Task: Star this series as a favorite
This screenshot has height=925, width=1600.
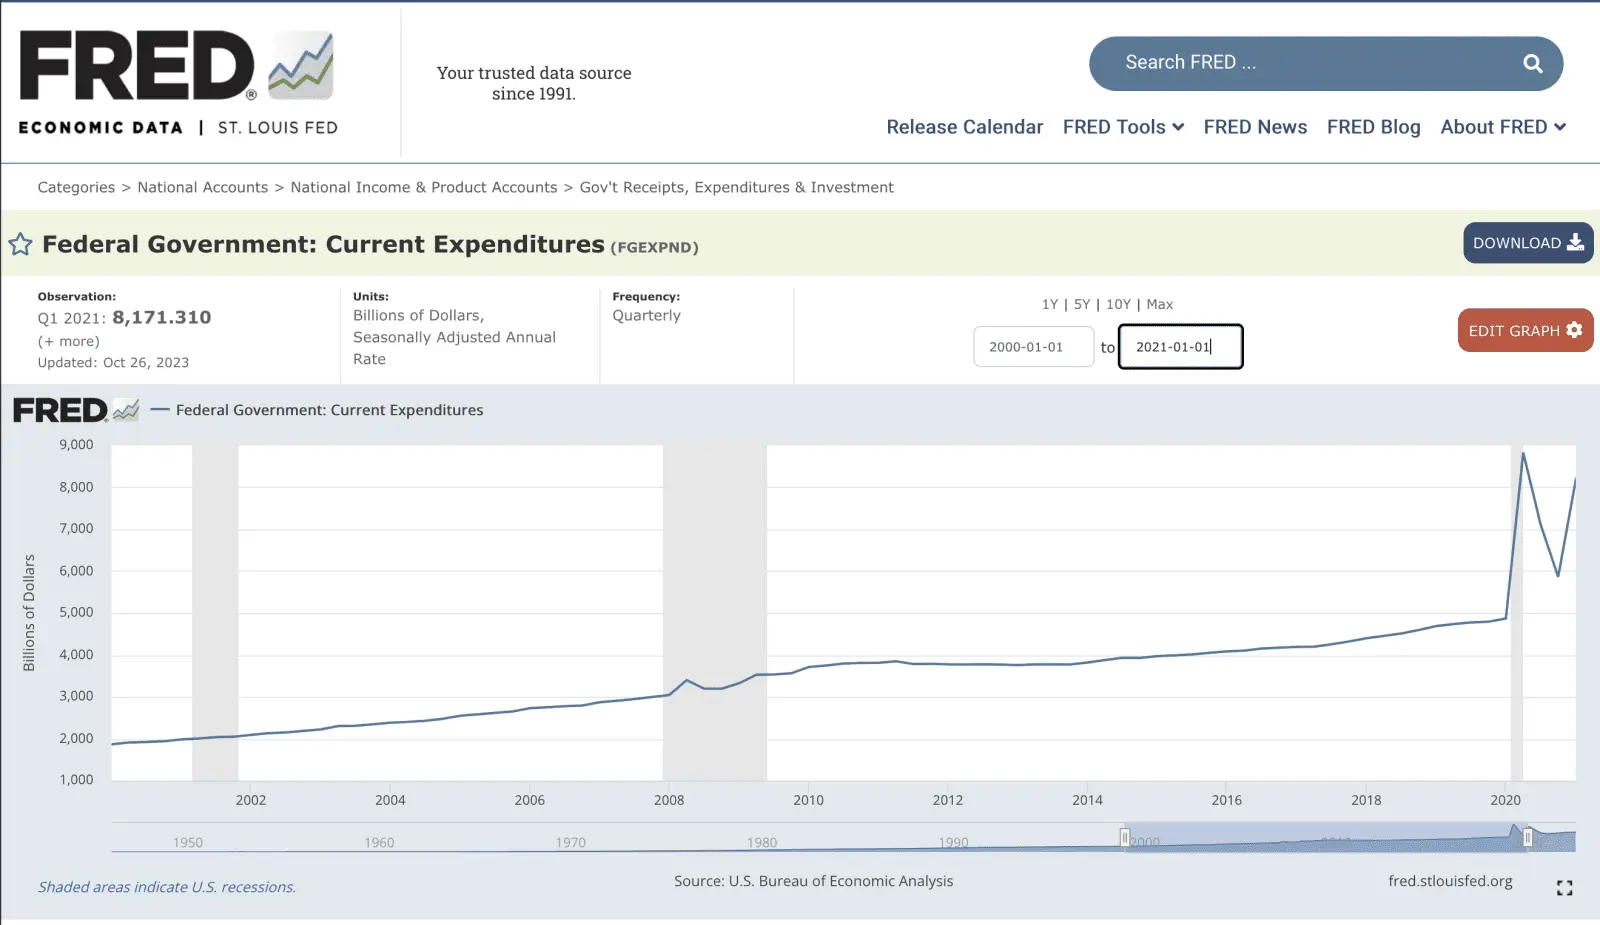Action: [21, 245]
